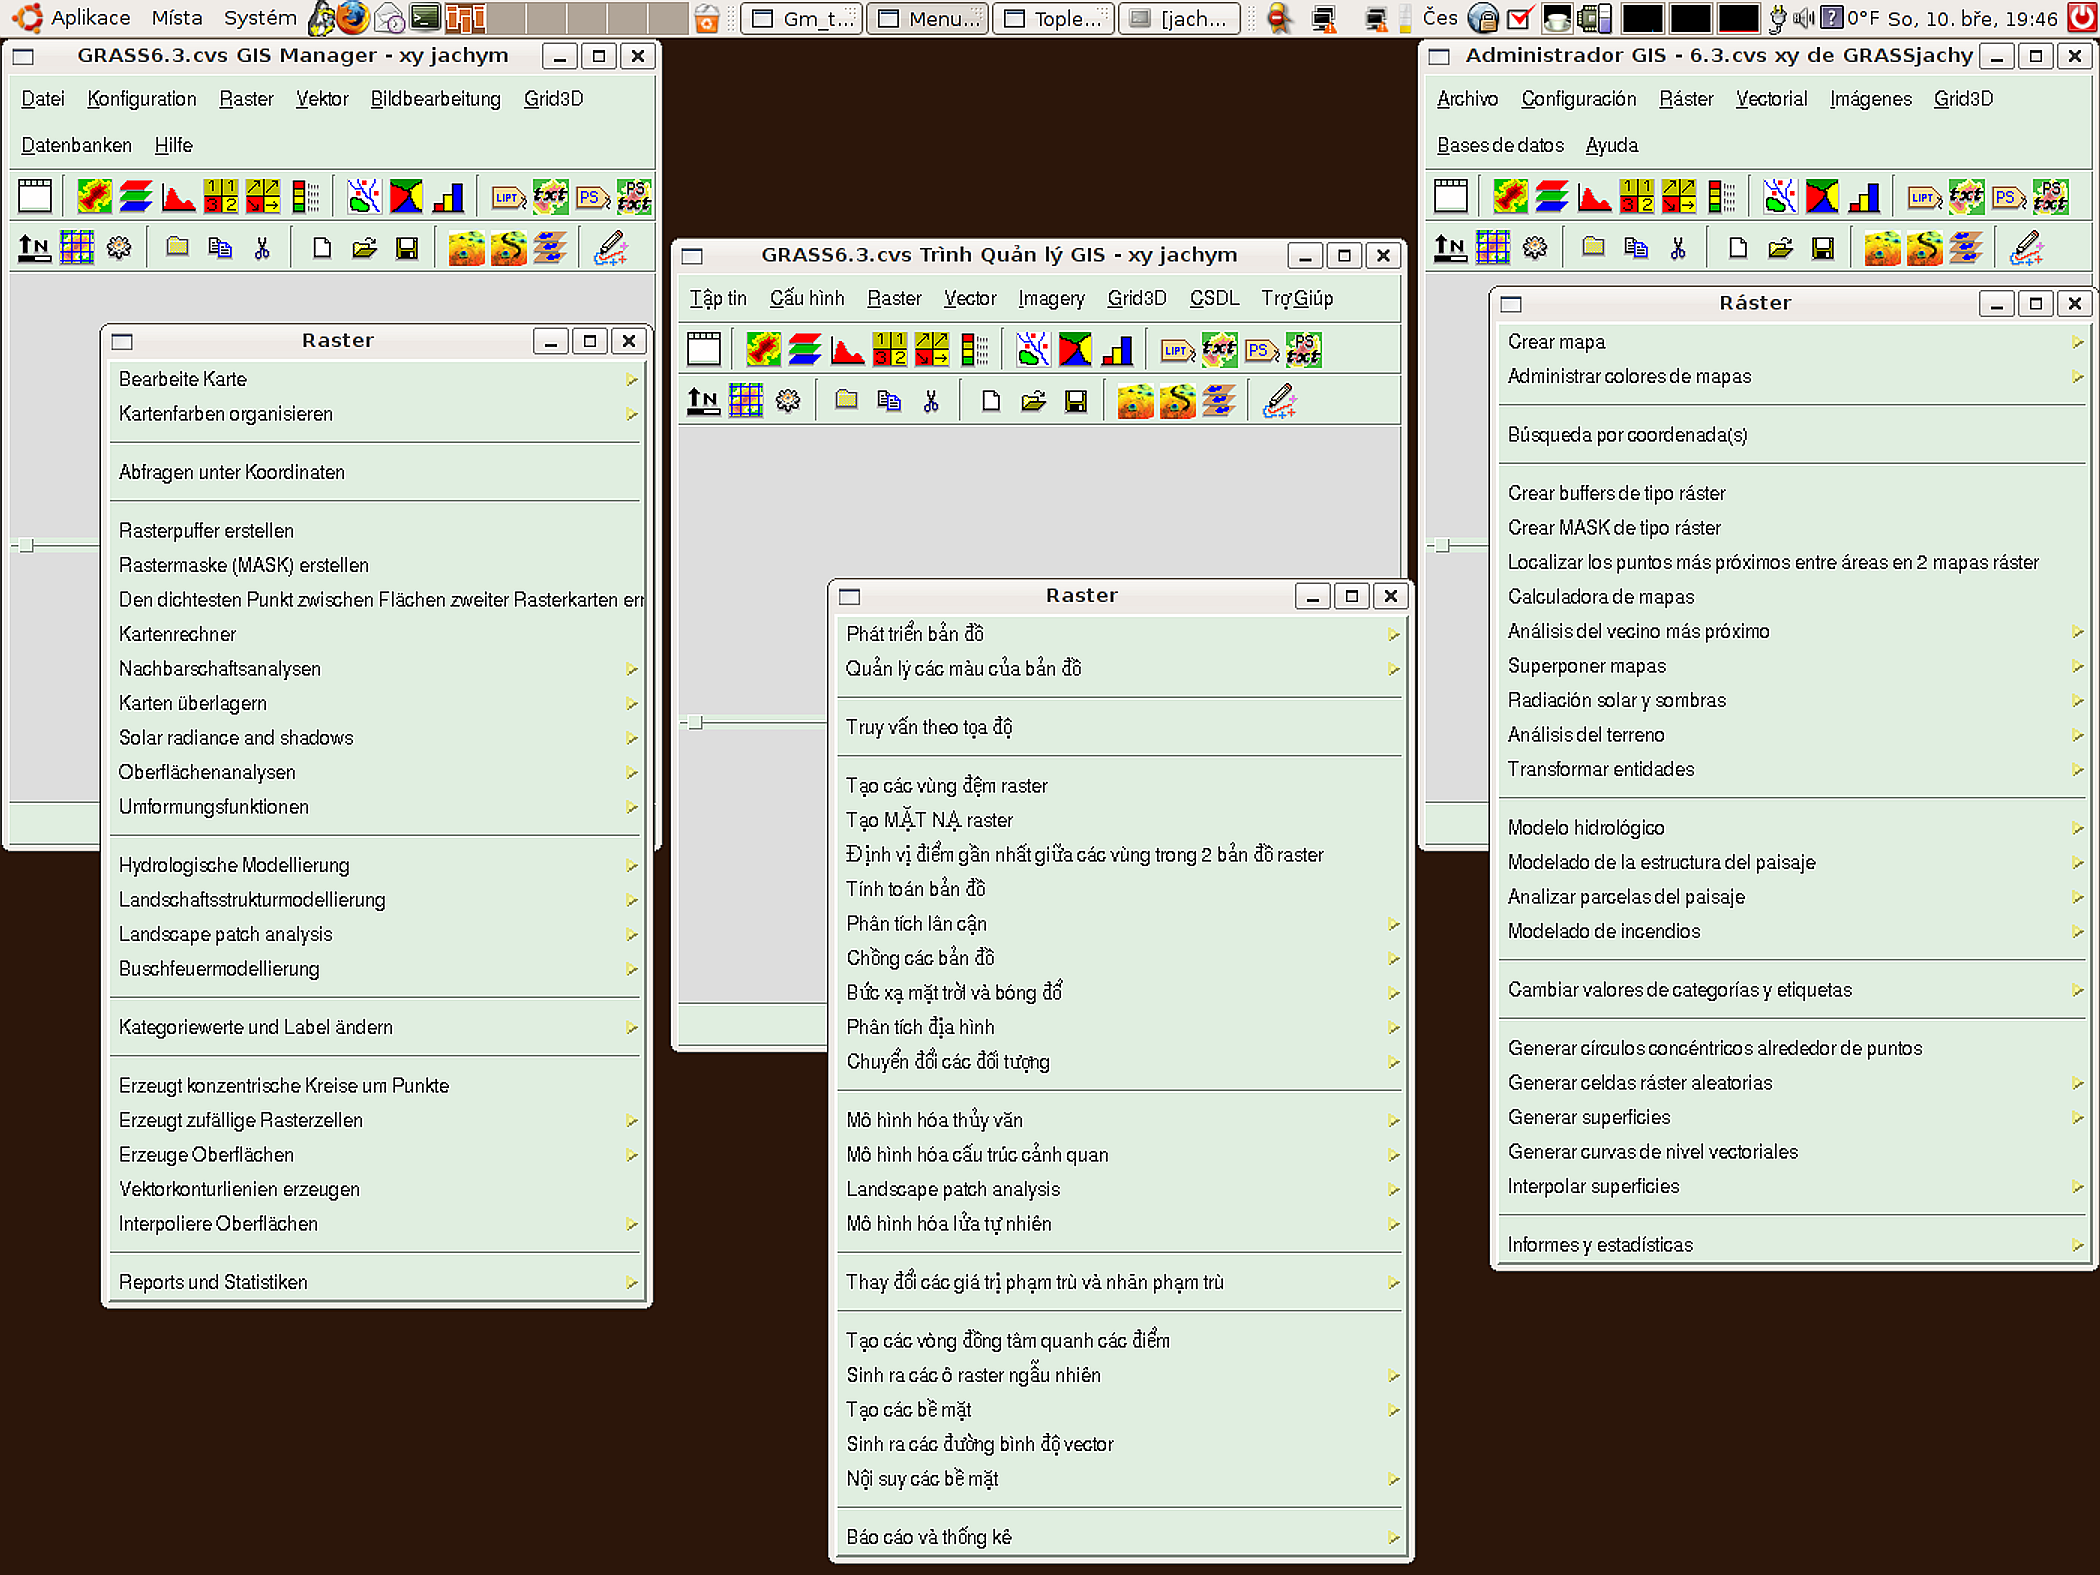This screenshot has height=1575, width=2100.
Task: Click the new workspace page icon in Vietnamese window
Action: pos(991,402)
